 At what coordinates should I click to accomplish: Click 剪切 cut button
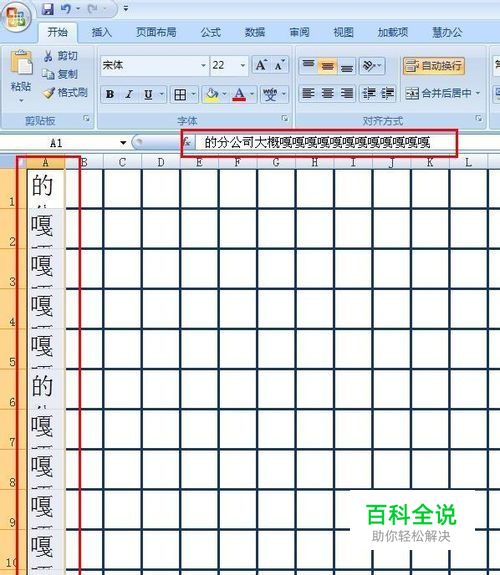(61, 56)
